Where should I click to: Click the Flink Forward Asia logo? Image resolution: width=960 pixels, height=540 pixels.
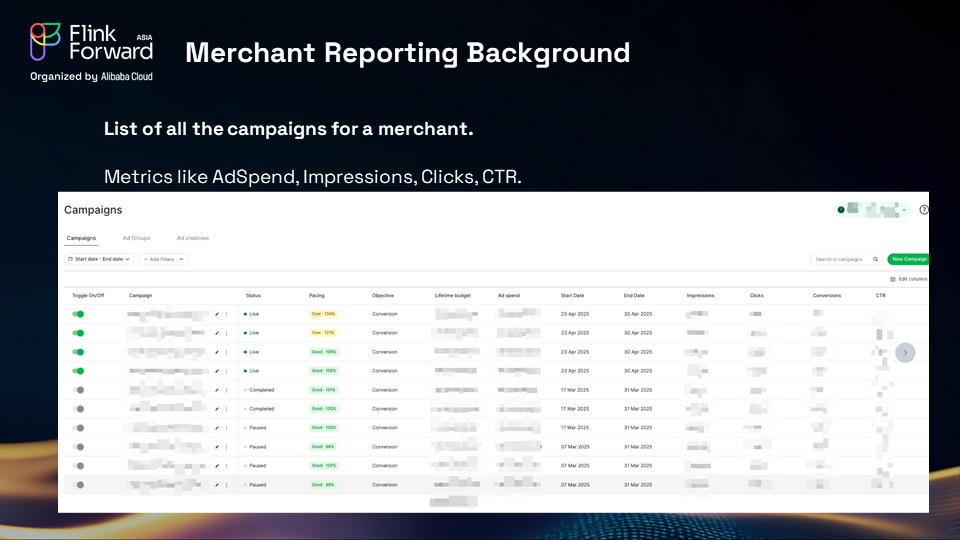(x=91, y=52)
